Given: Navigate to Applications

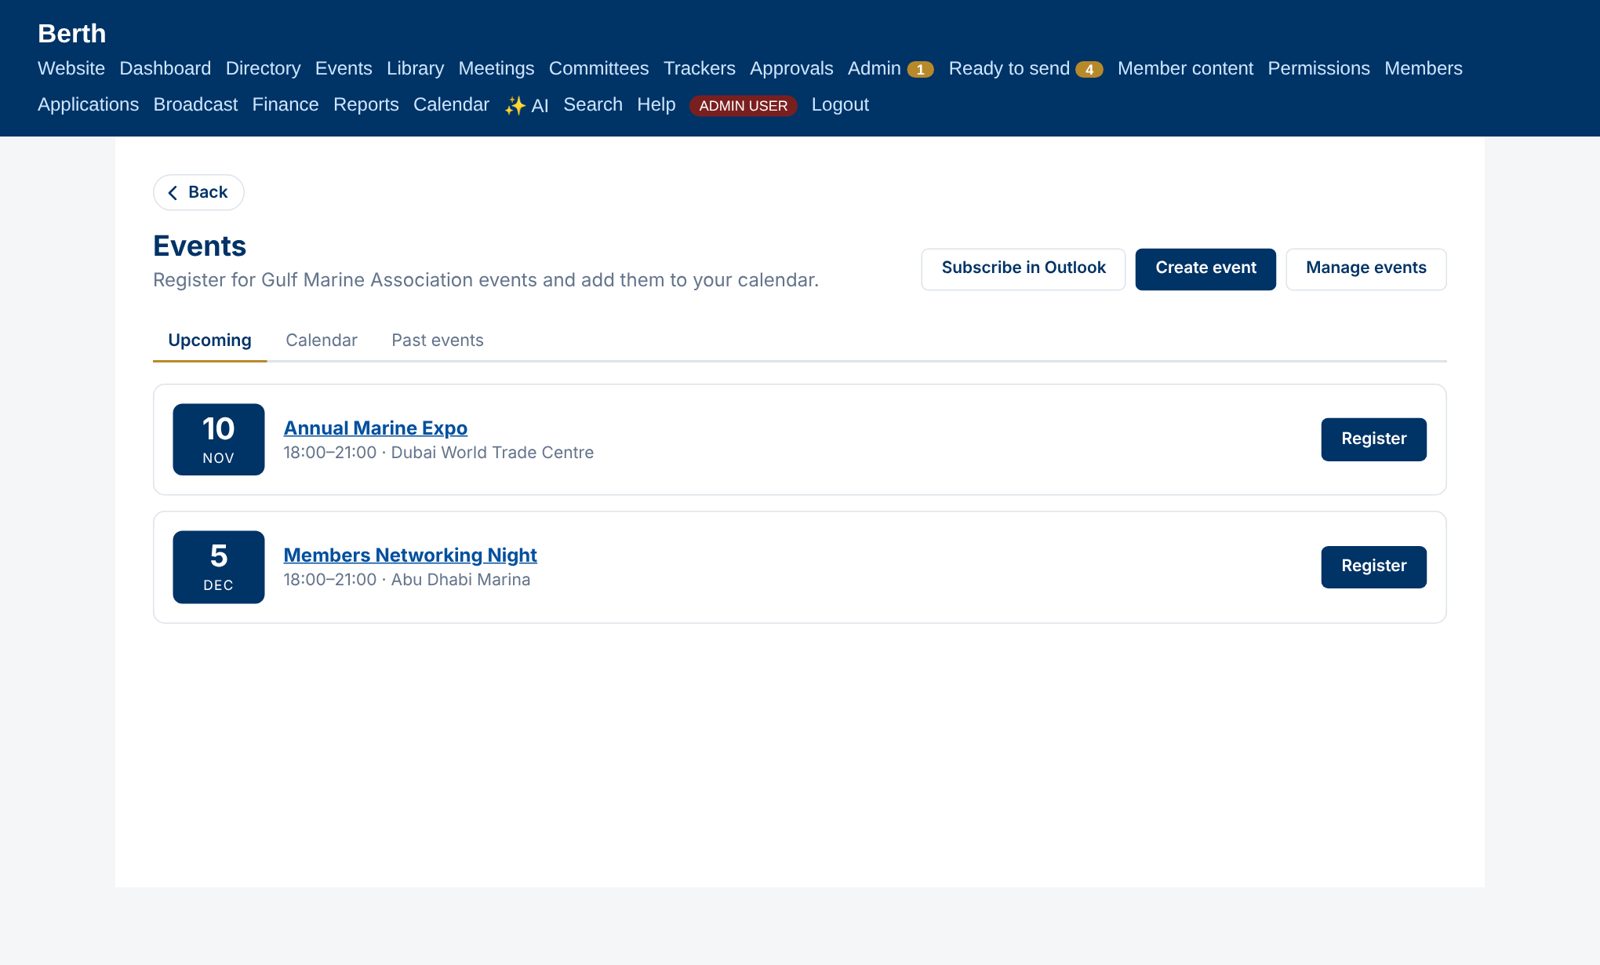Looking at the screenshot, I should (88, 104).
